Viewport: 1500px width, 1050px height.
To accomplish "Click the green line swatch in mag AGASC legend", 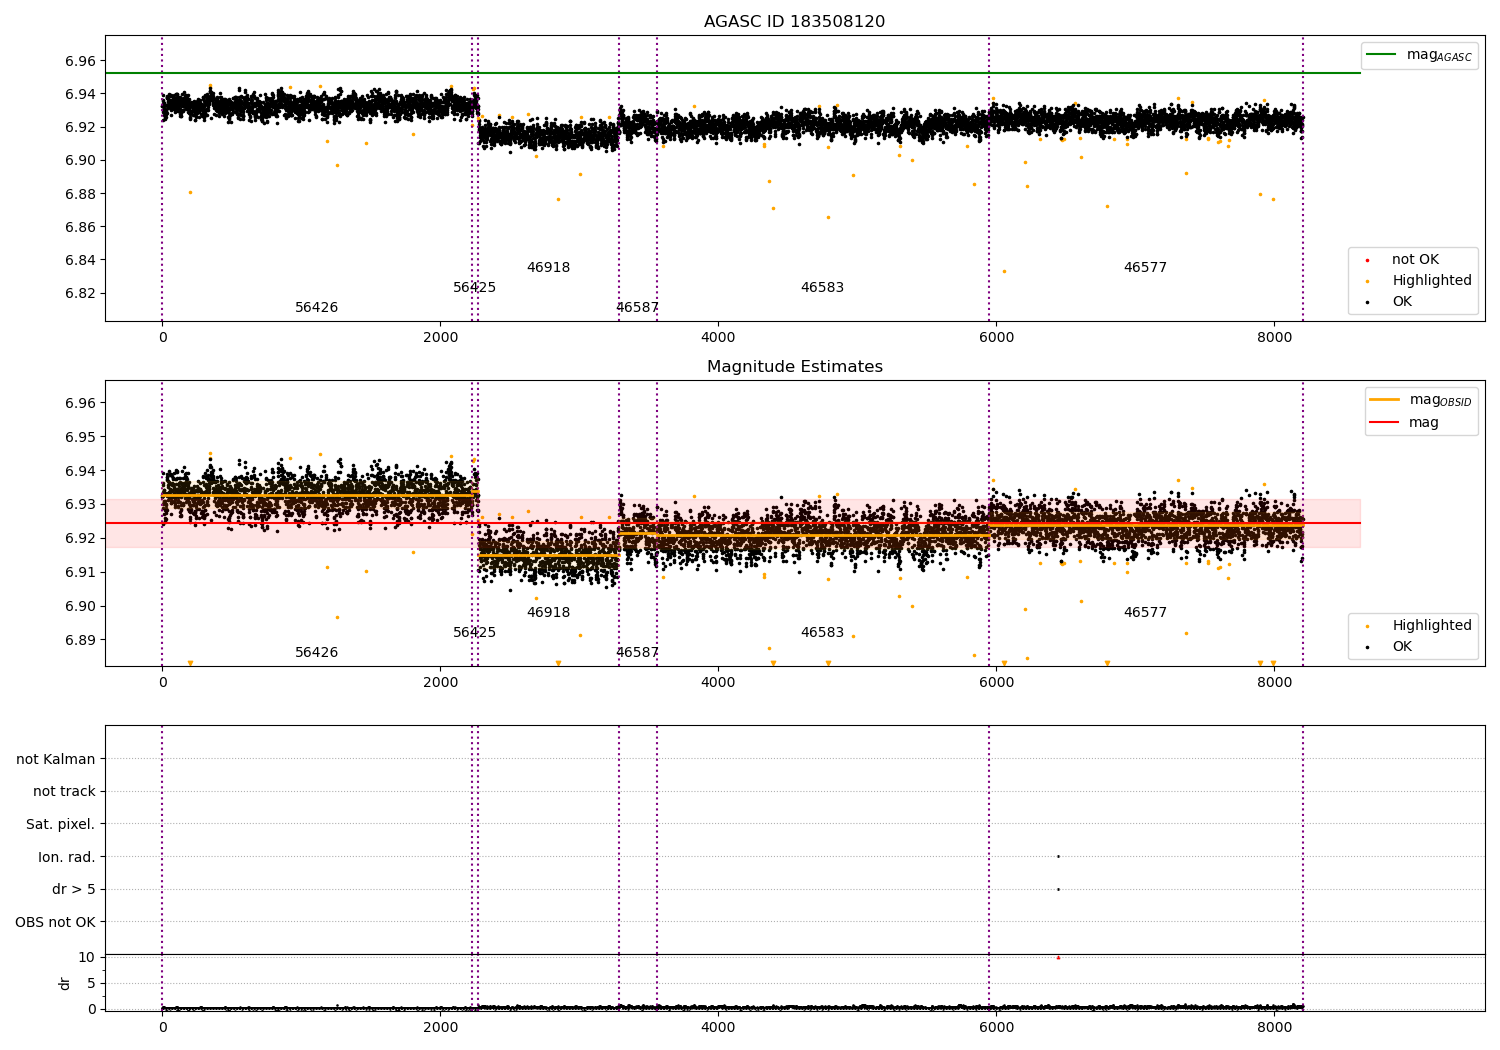I will coord(1382,54).
